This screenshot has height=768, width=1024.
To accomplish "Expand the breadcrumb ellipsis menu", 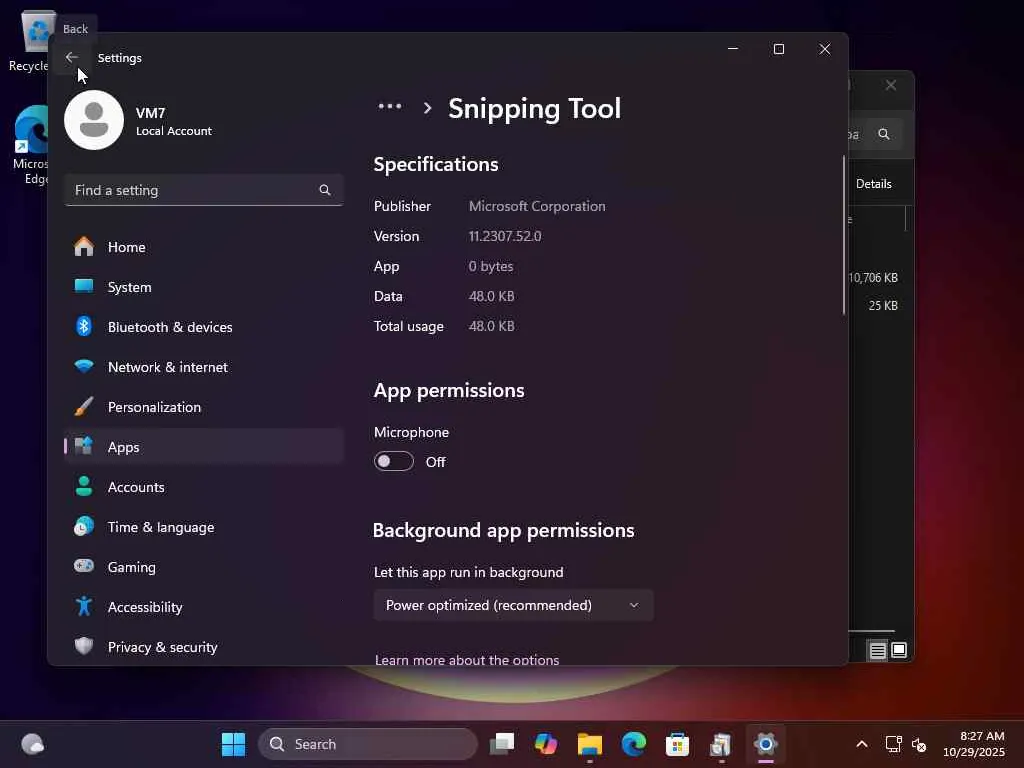I will (390, 106).
